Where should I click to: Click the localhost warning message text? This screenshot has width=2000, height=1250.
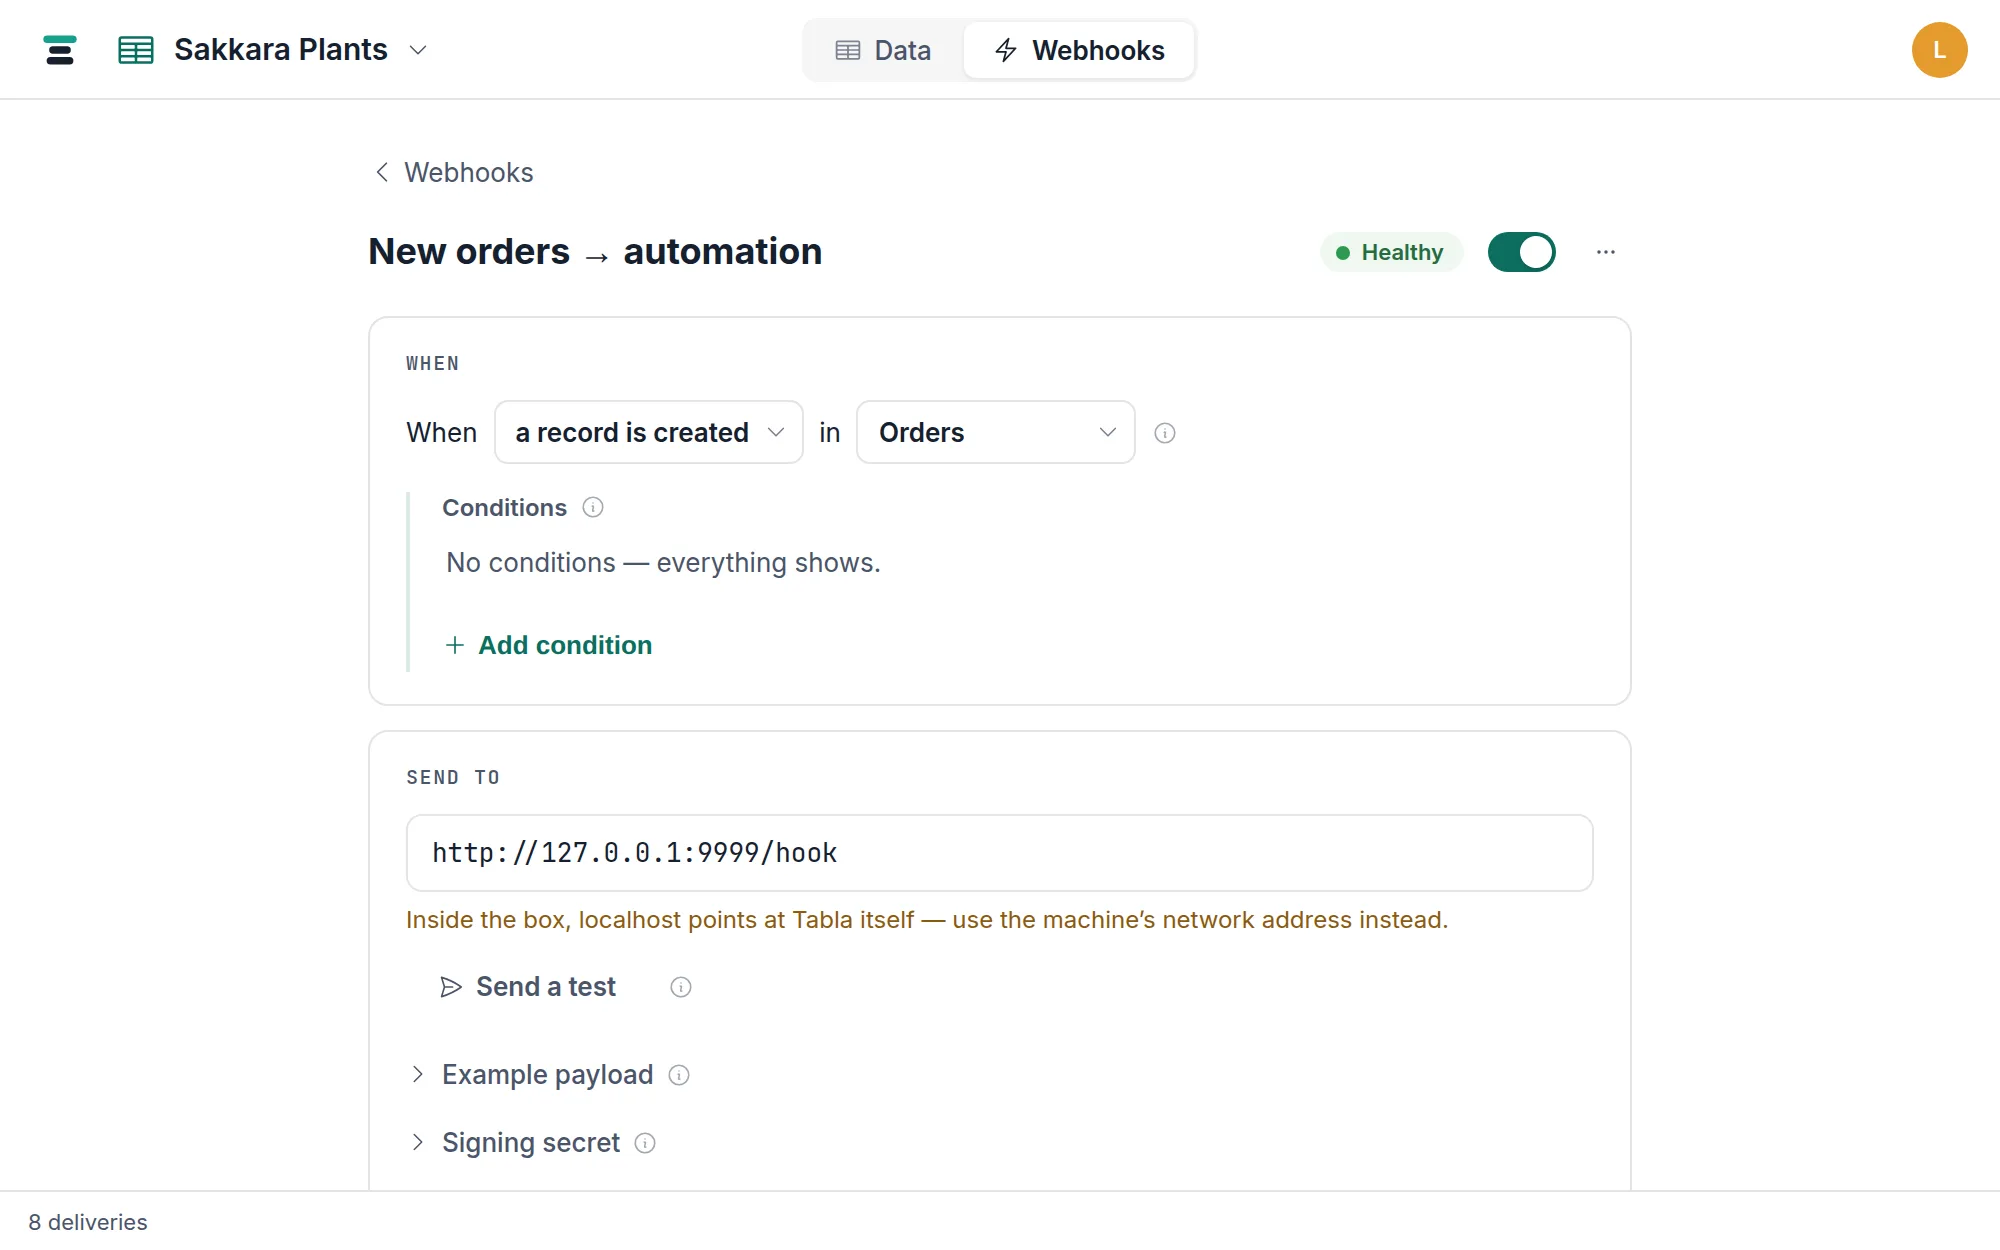pos(927,920)
